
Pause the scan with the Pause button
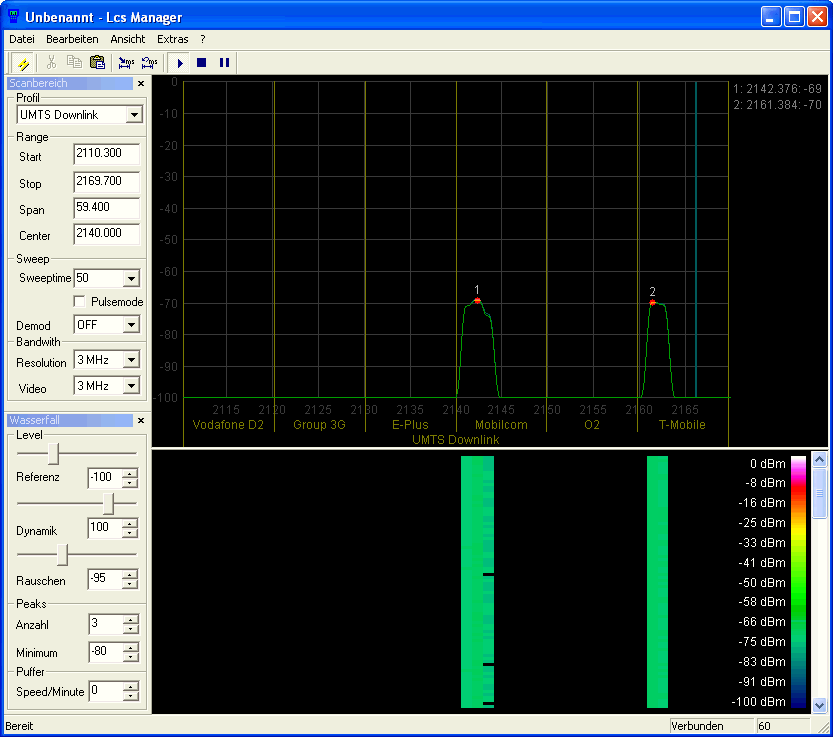click(x=224, y=63)
